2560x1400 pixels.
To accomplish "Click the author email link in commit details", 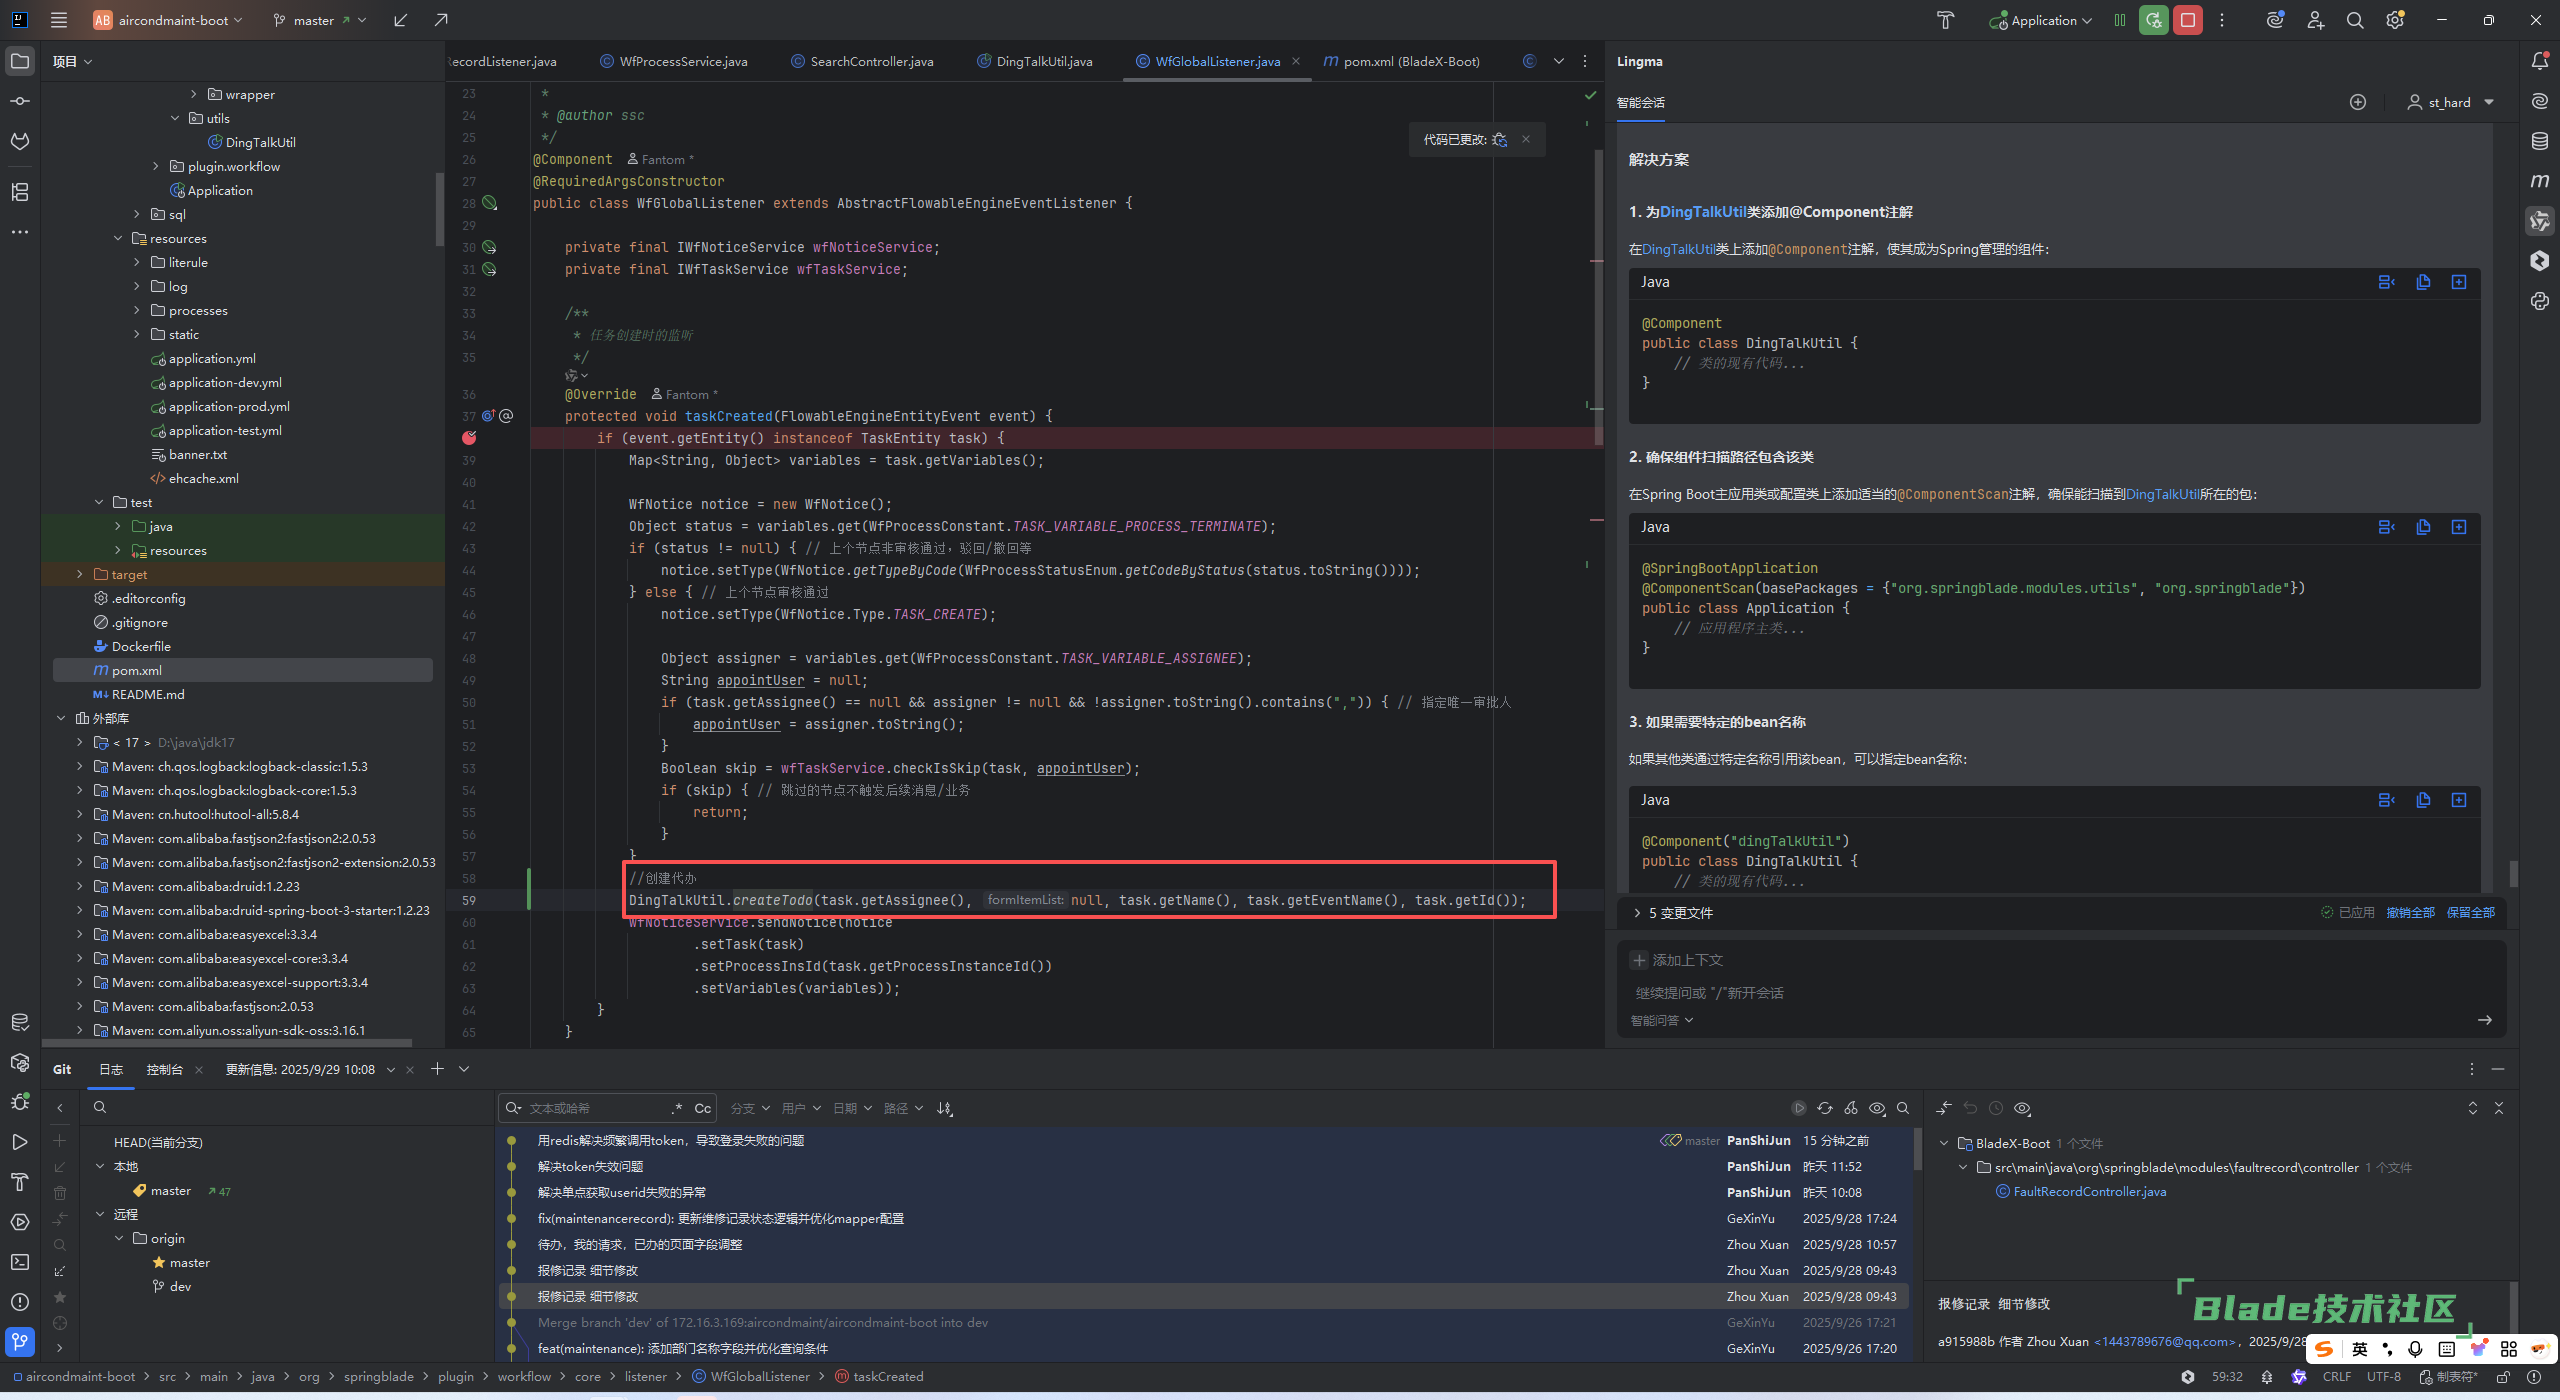I will click(2165, 1342).
